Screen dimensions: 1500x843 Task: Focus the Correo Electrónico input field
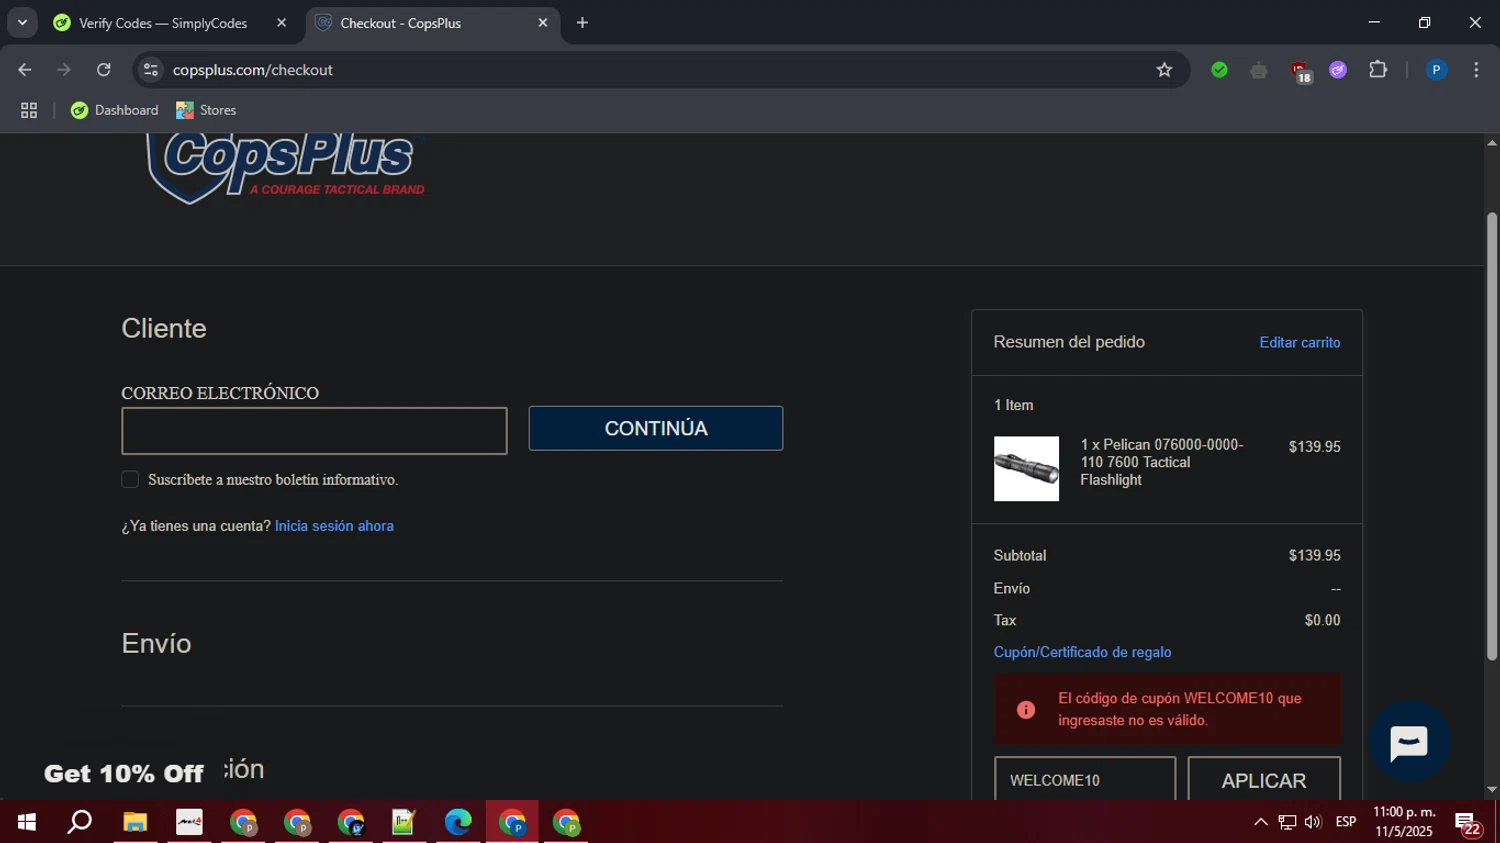tap(314, 431)
